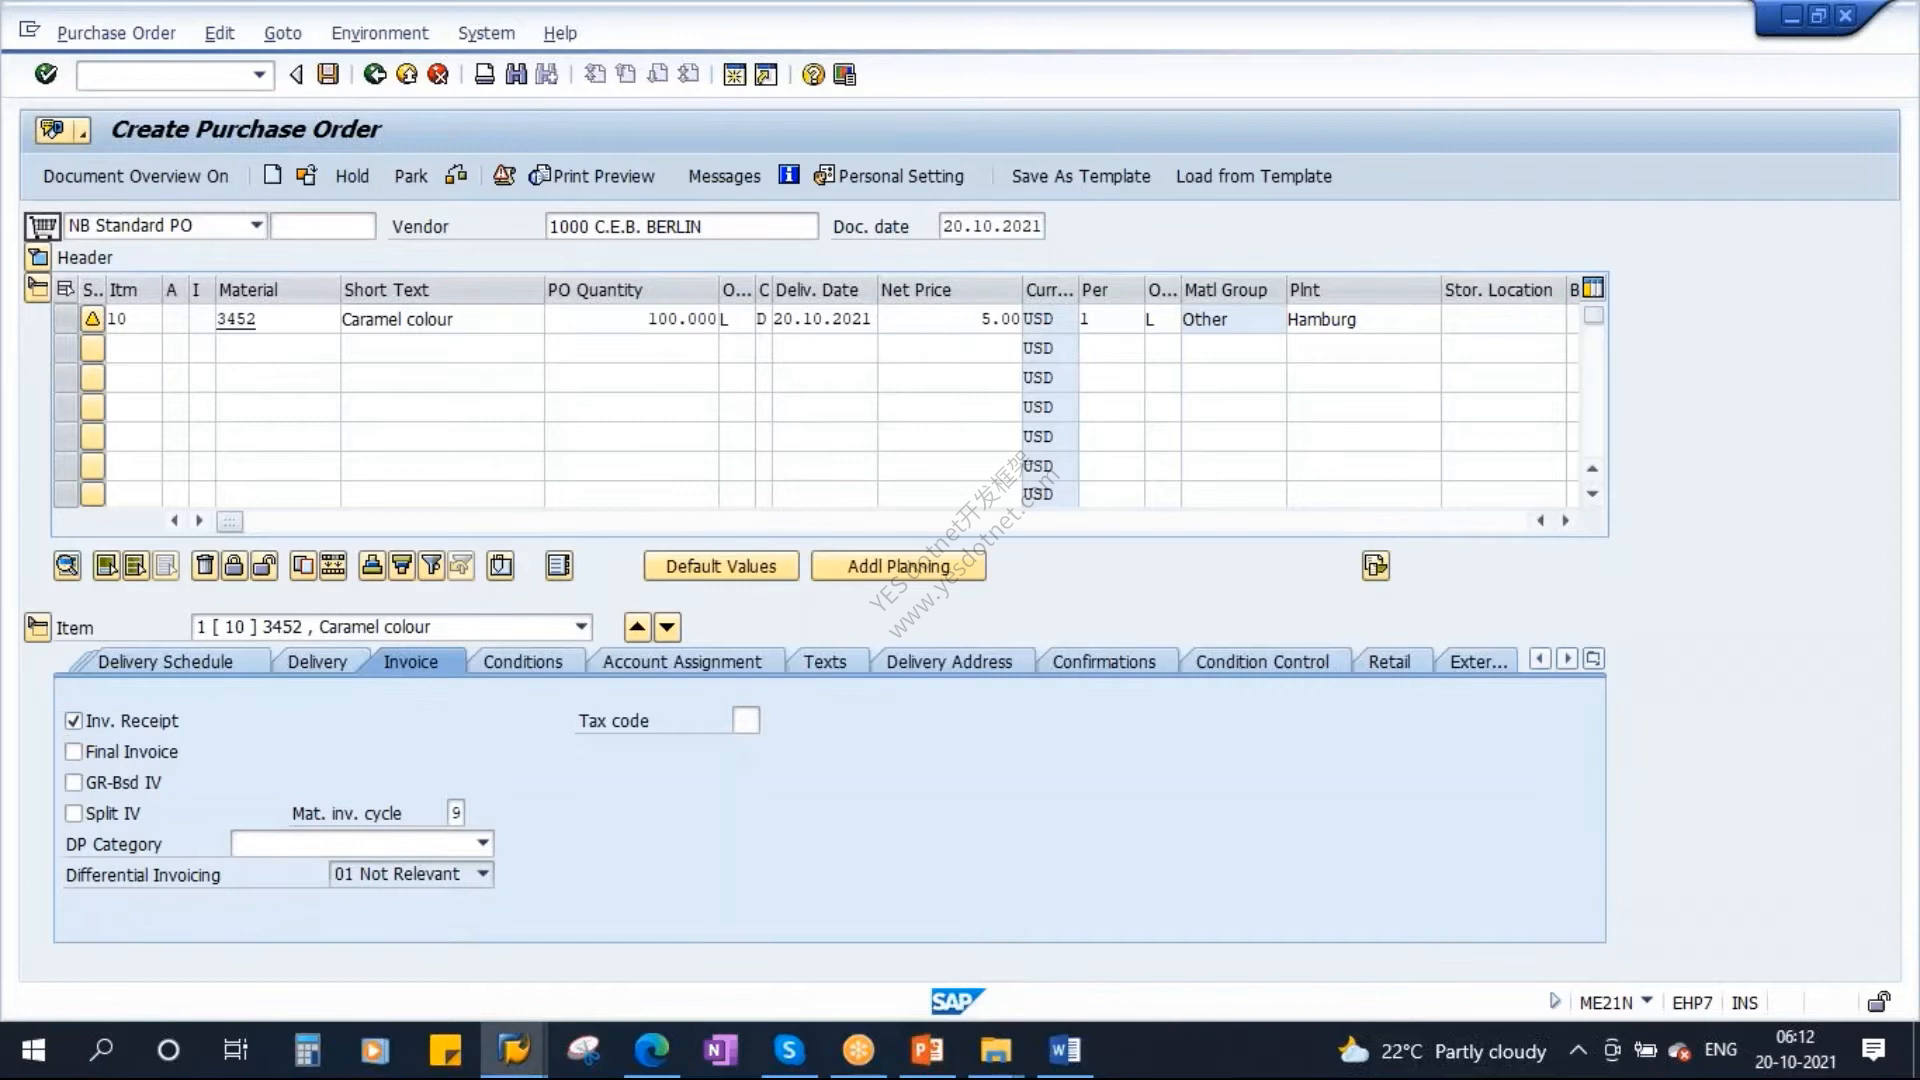Click the Default Values button
Image resolution: width=1920 pixels, height=1080 pixels.
pyautogui.click(x=721, y=566)
